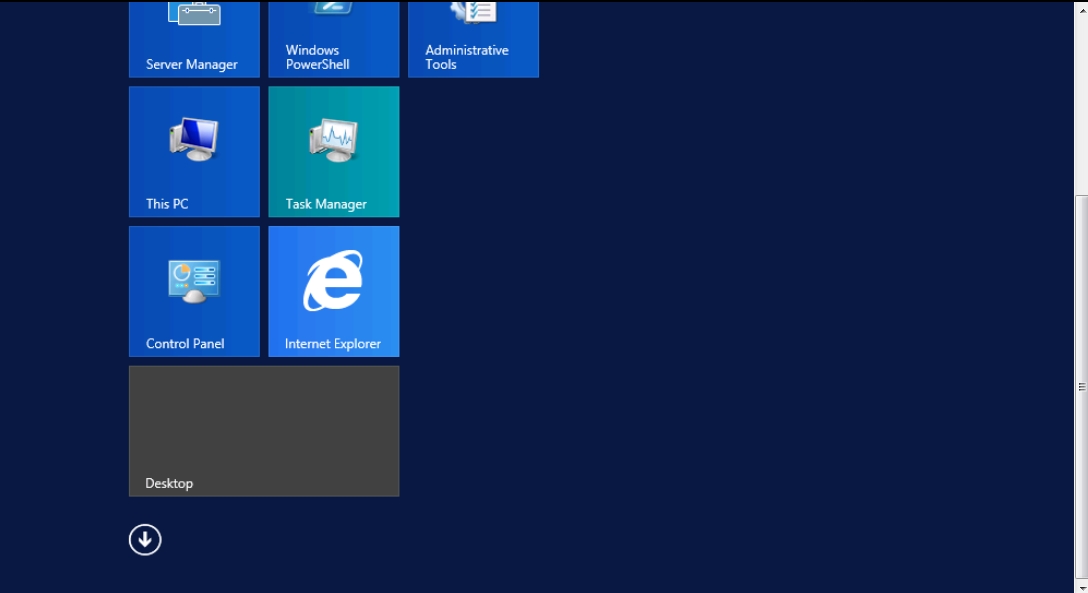This screenshot has width=1088, height=593.
Task: Open the This PC tile
Action: point(194,152)
